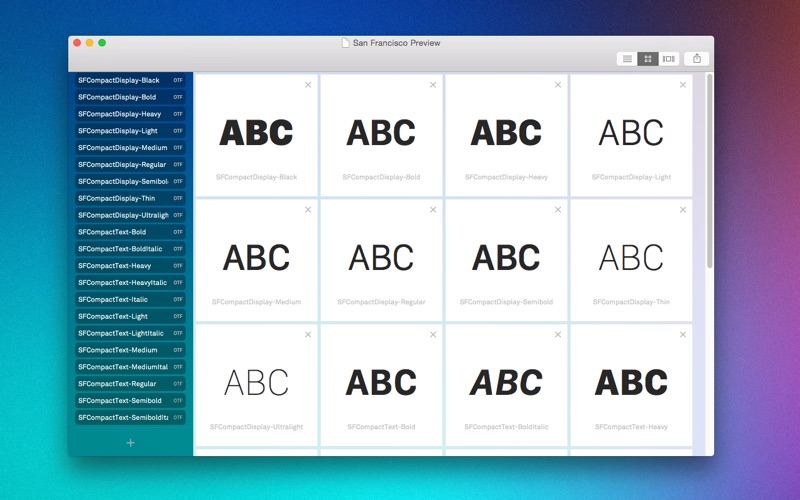
Task: Select SFCompactText-Italic in the sidebar list
Action: point(130,299)
